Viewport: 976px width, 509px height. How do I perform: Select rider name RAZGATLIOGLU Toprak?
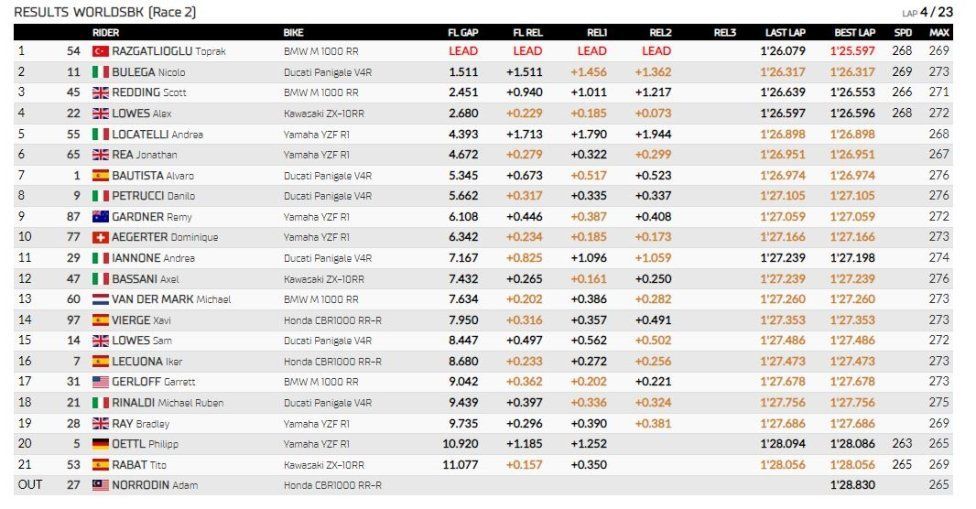click(x=169, y=51)
